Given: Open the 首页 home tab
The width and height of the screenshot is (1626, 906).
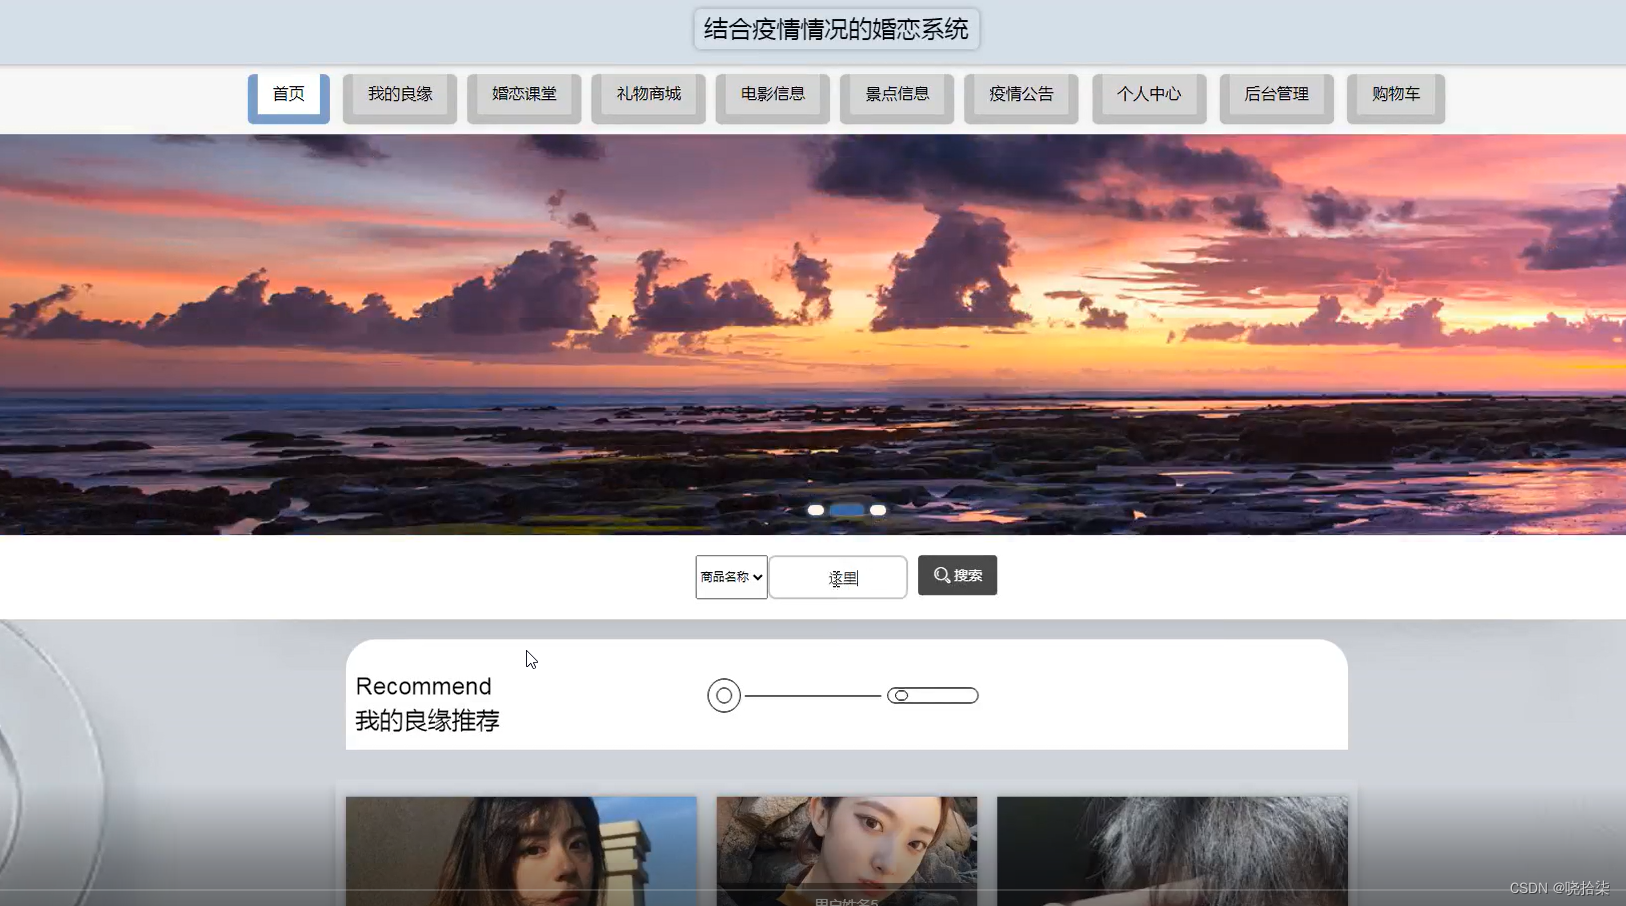Looking at the screenshot, I should [x=289, y=97].
